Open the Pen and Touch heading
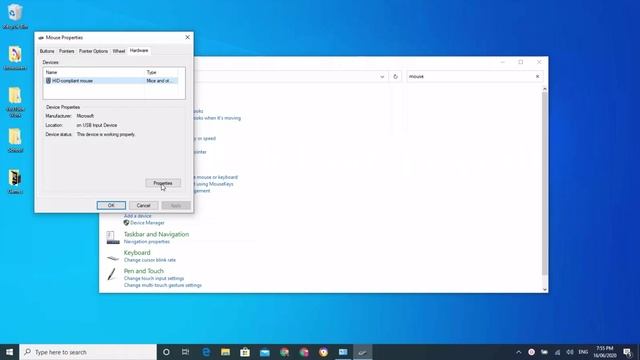Screen dimensions: 640x360 (x=144, y=271)
